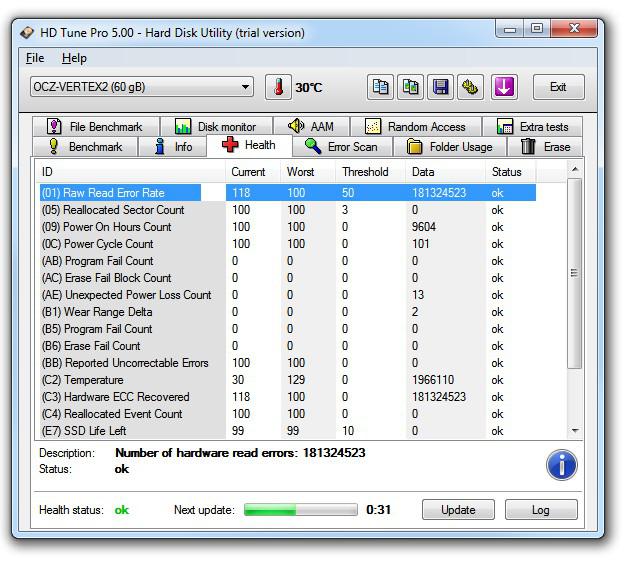Click the Status column header

[x=511, y=172]
